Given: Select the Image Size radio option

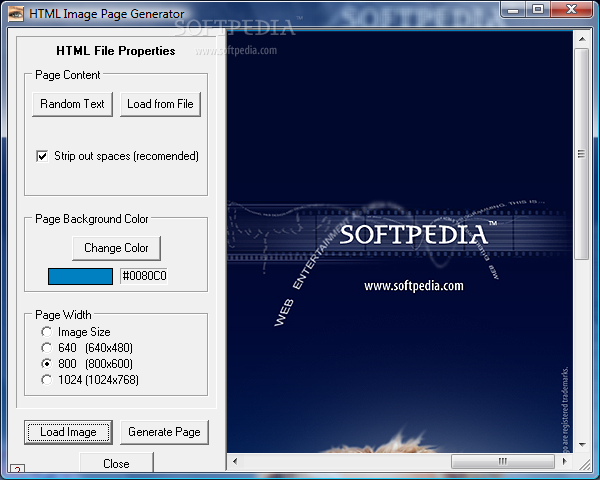Looking at the screenshot, I should (47, 331).
